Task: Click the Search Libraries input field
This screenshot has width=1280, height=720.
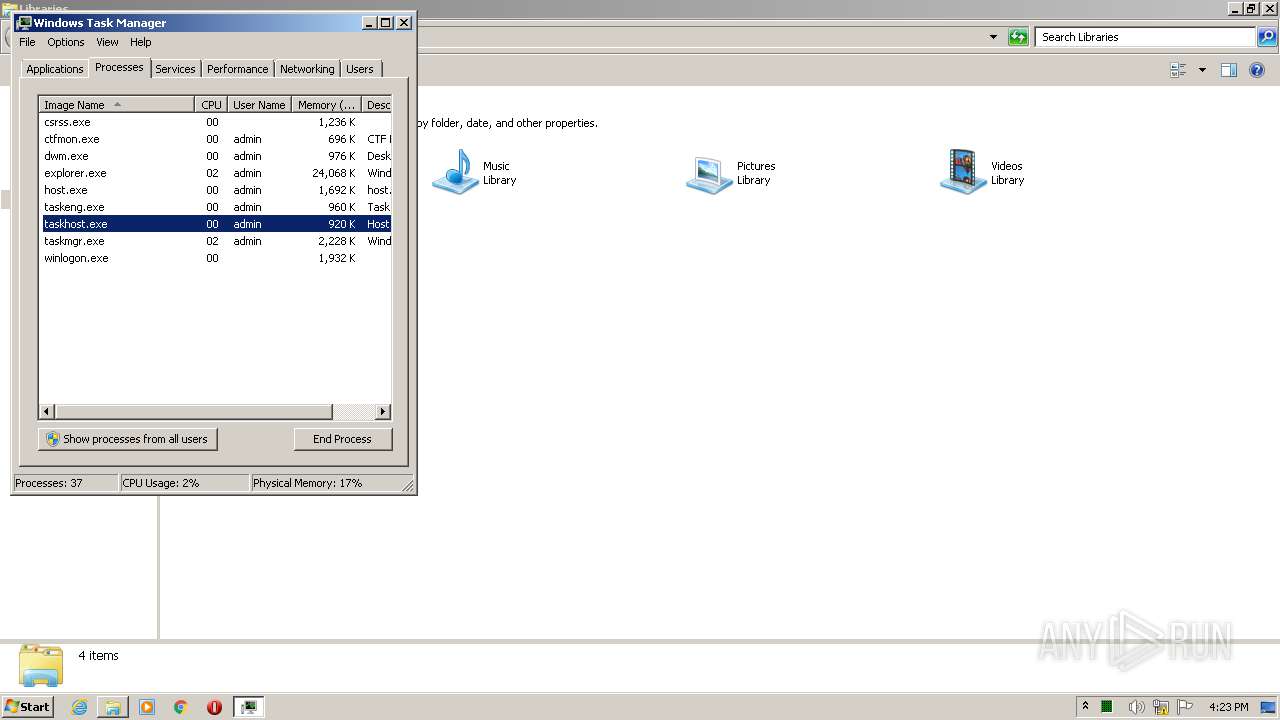Action: [x=1146, y=37]
